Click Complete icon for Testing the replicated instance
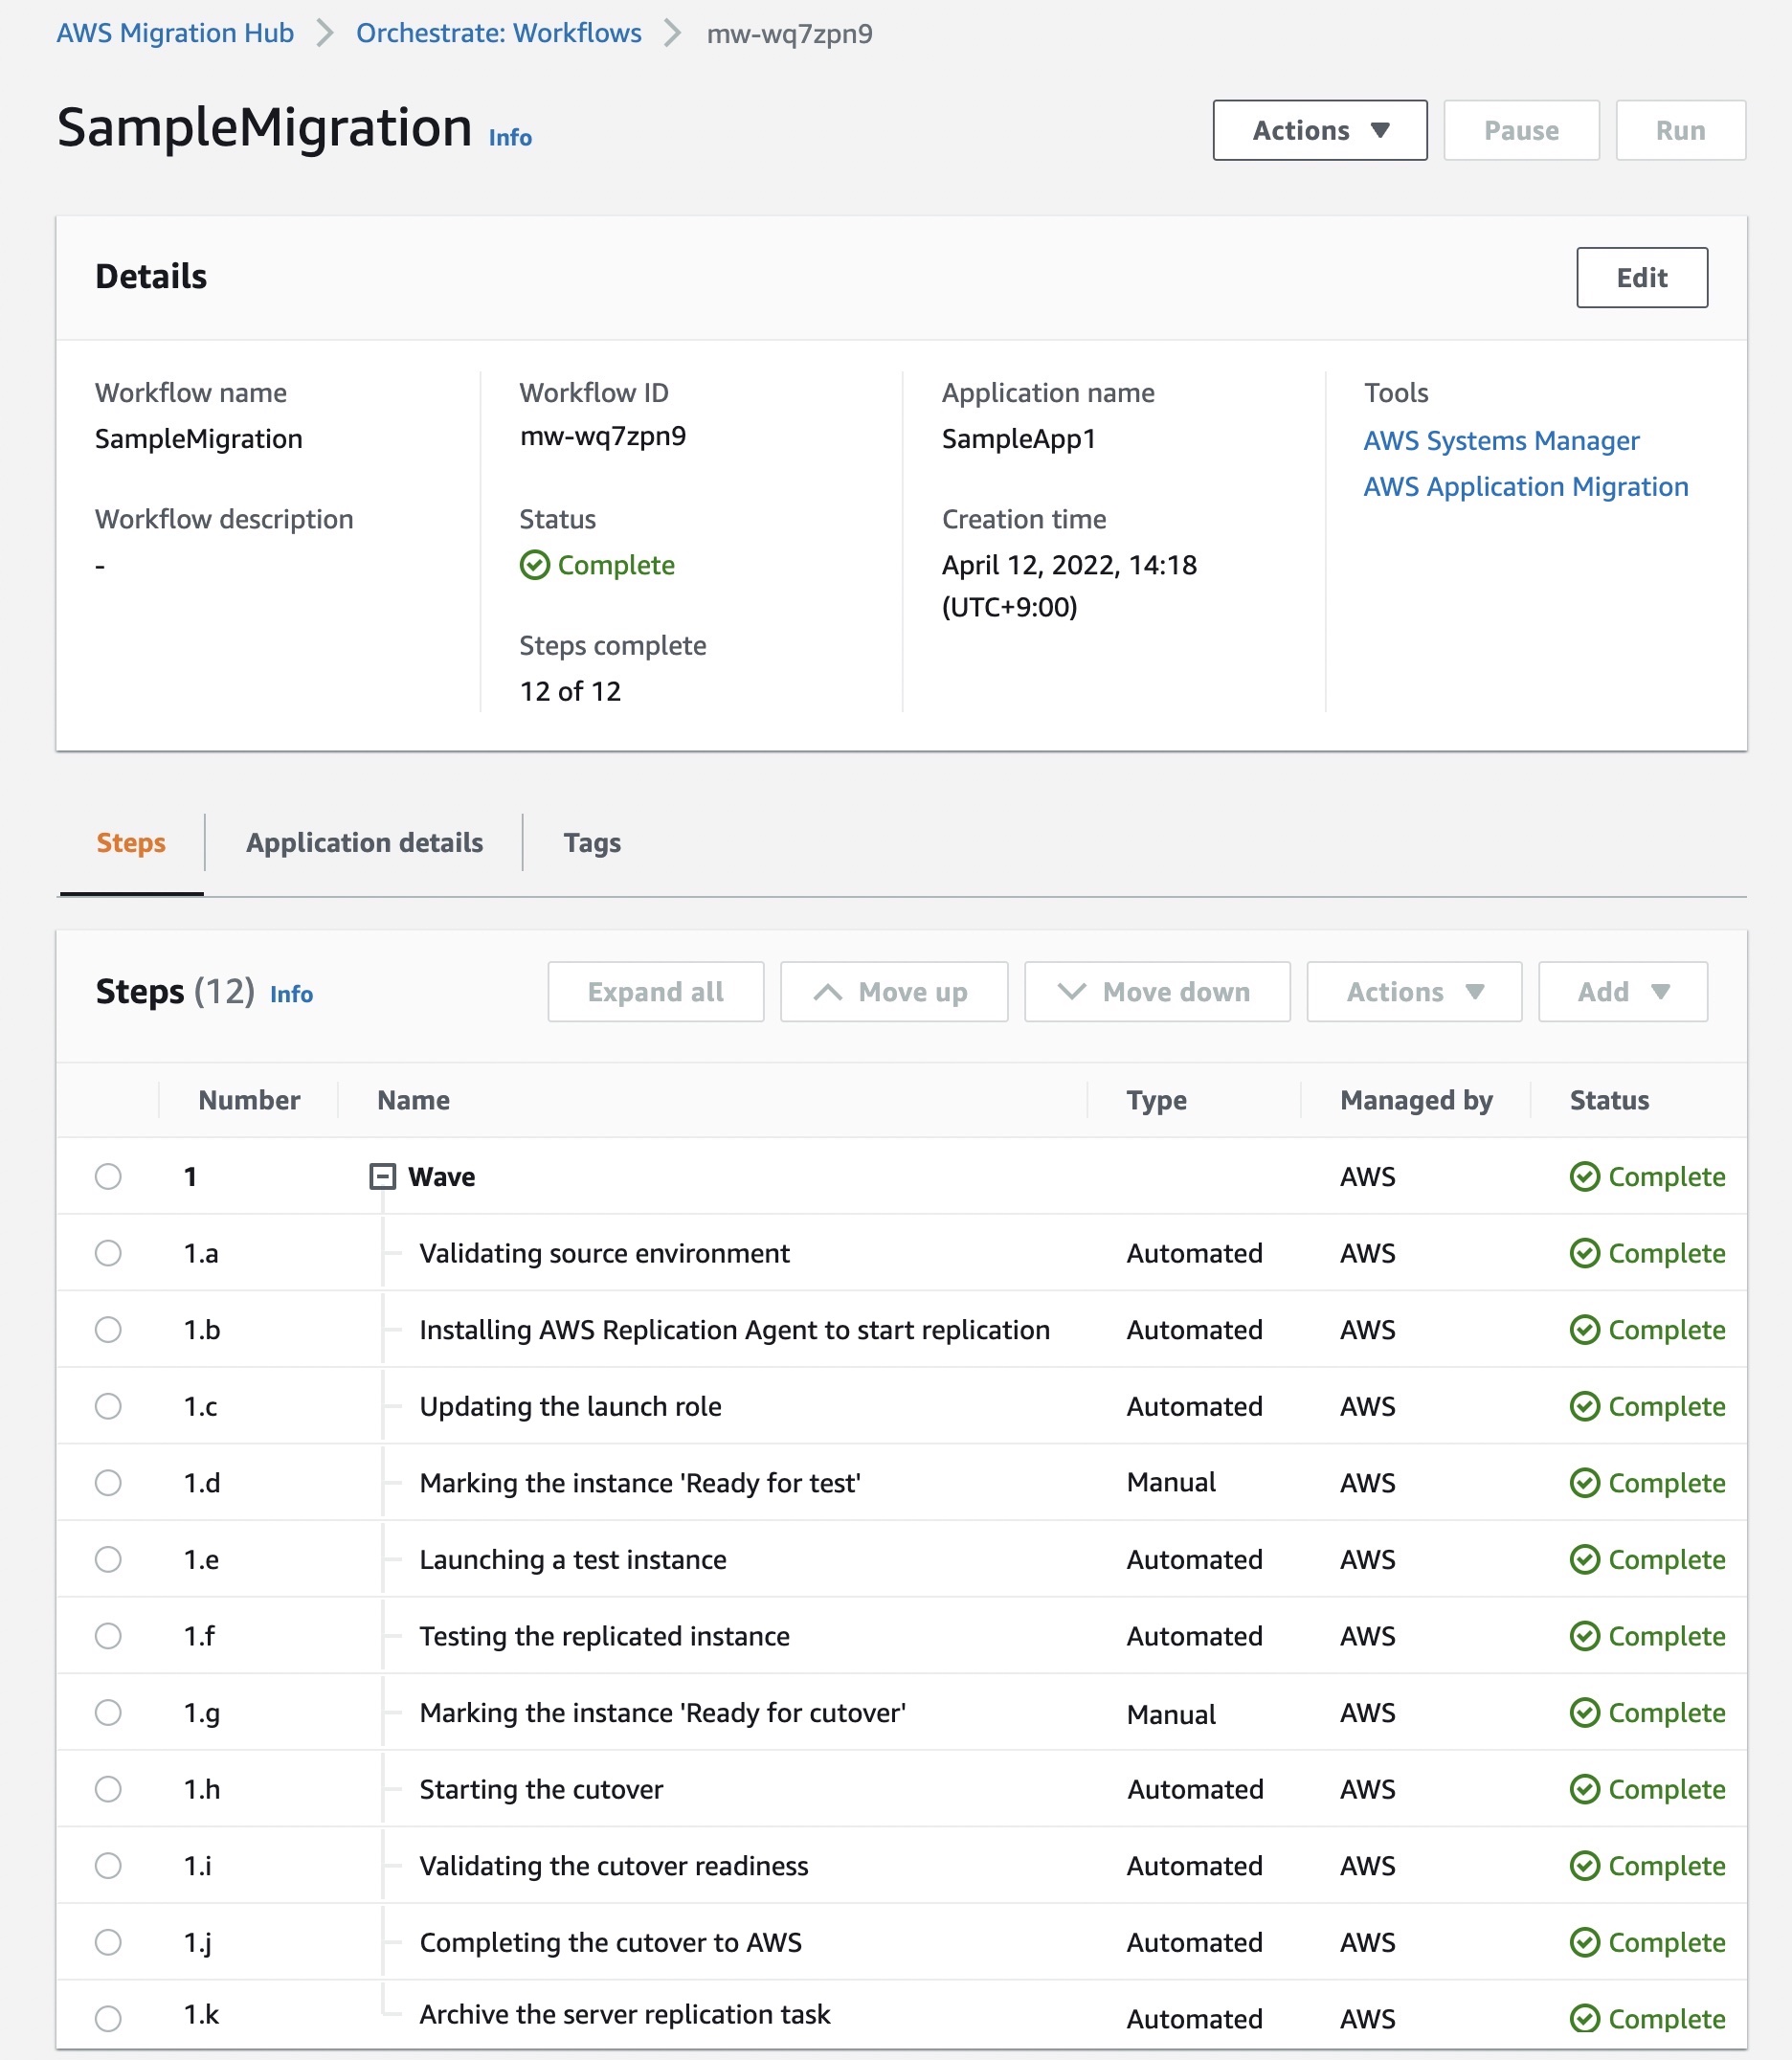The height and width of the screenshot is (2060, 1792). pyautogui.click(x=1584, y=1636)
